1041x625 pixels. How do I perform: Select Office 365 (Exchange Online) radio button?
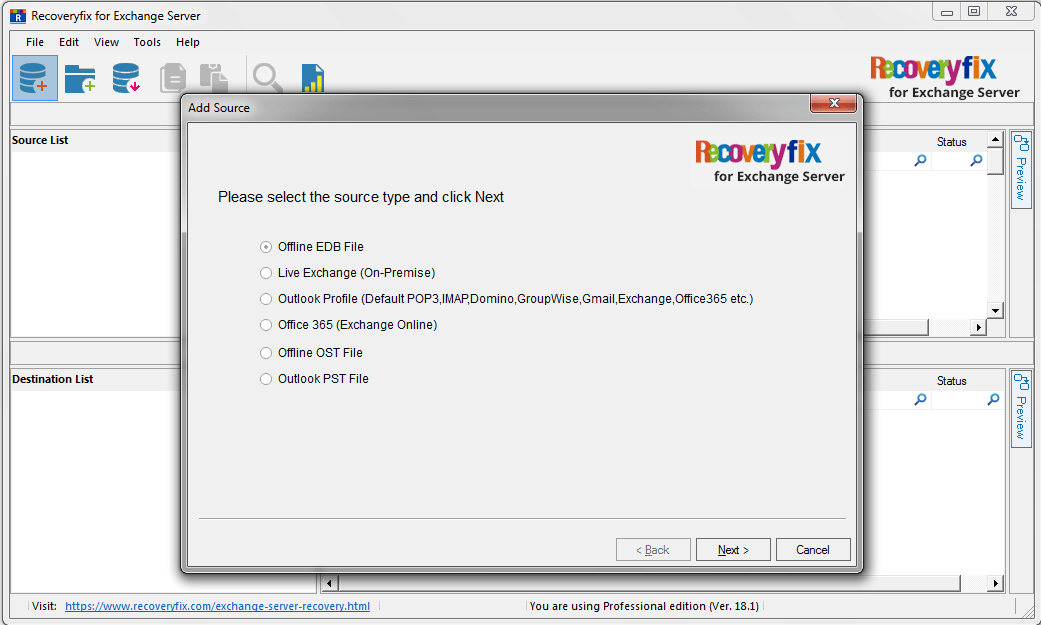tap(266, 325)
